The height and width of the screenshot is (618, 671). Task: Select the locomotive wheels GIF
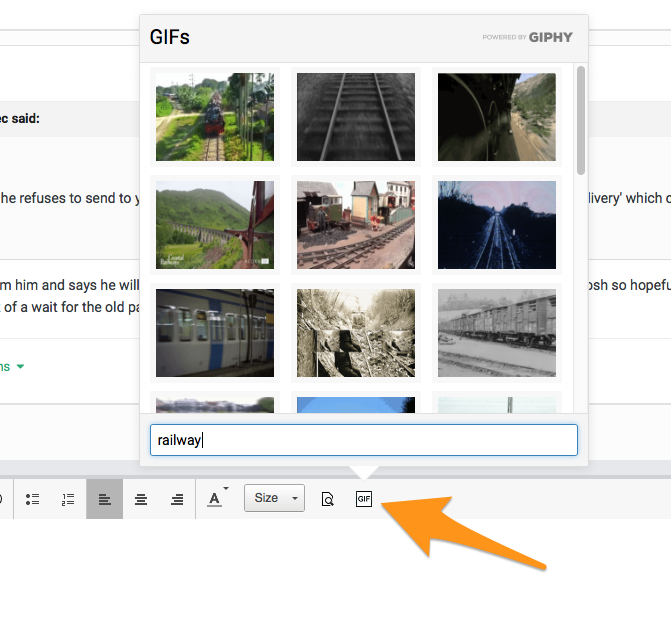(497, 117)
